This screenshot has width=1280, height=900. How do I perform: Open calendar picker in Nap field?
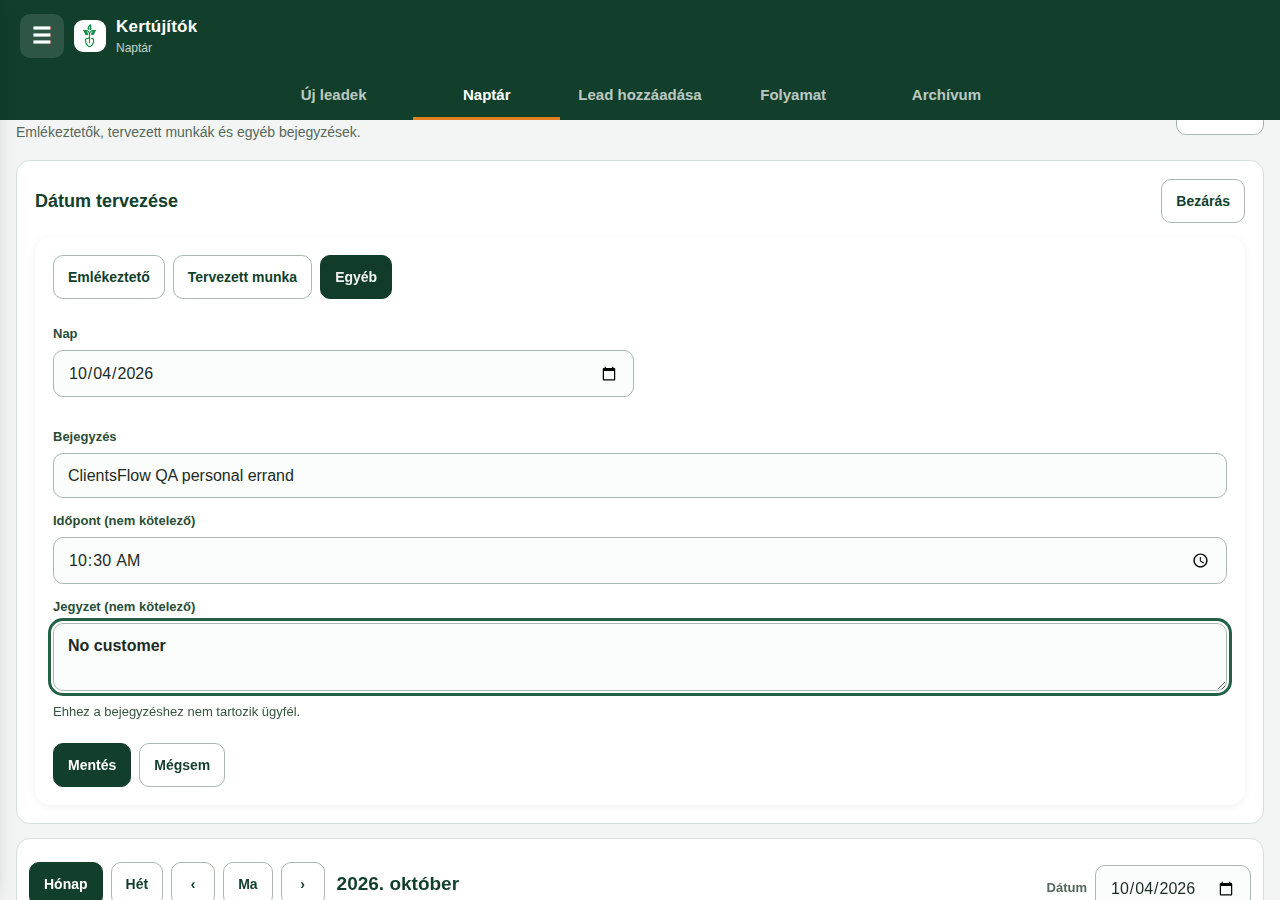click(609, 374)
